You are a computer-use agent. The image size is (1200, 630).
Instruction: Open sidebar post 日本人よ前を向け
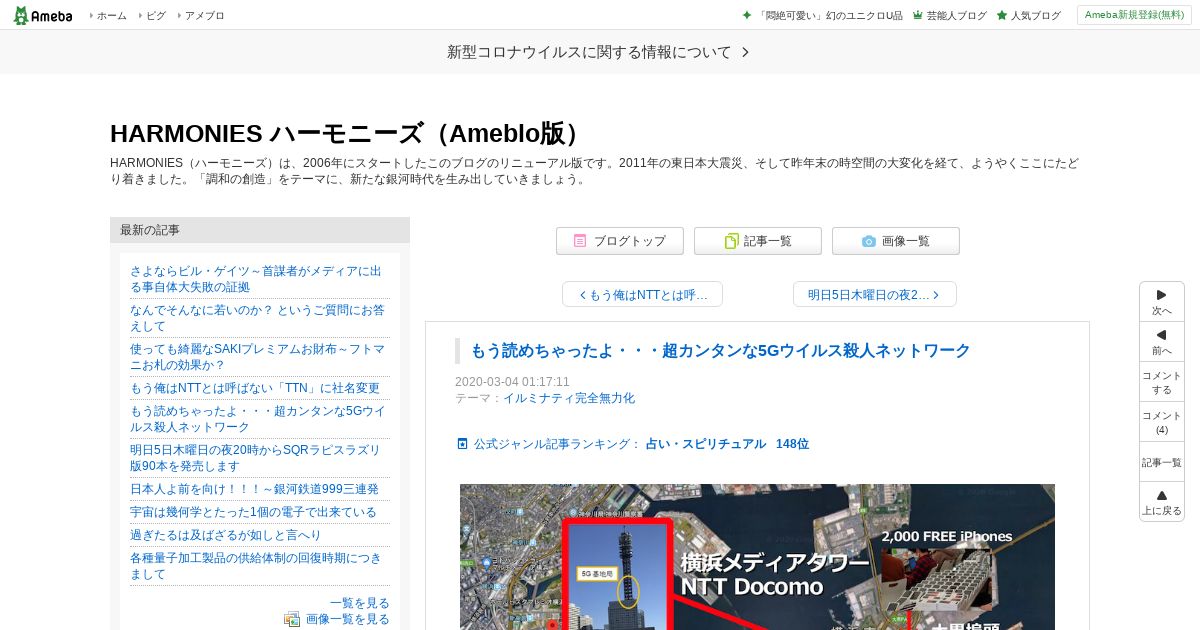[x=254, y=489]
